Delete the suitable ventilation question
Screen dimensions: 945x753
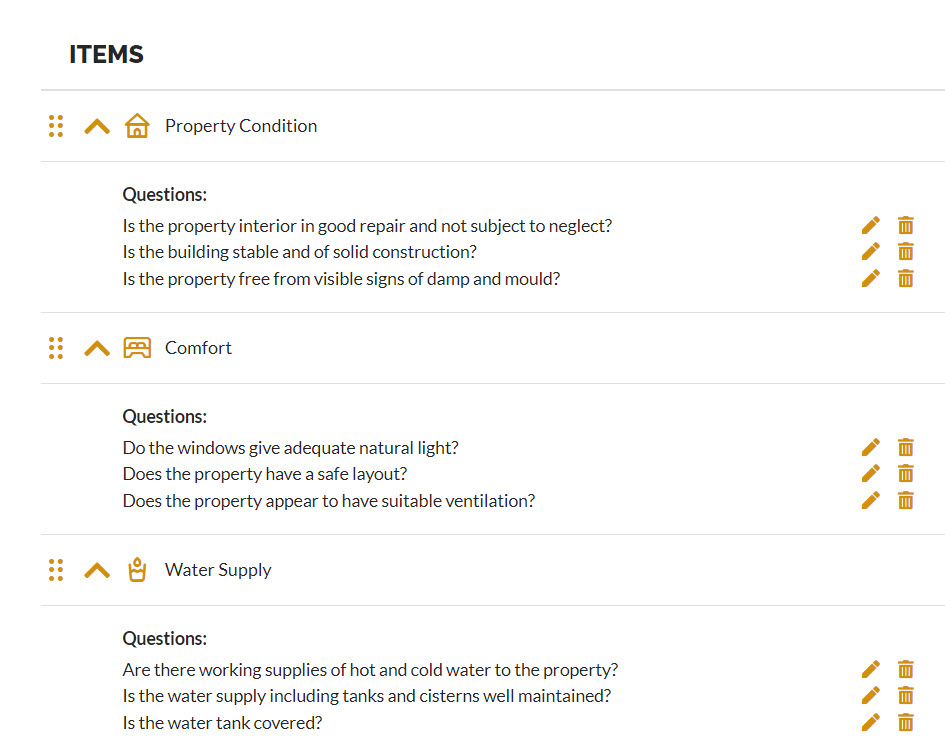coord(905,500)
